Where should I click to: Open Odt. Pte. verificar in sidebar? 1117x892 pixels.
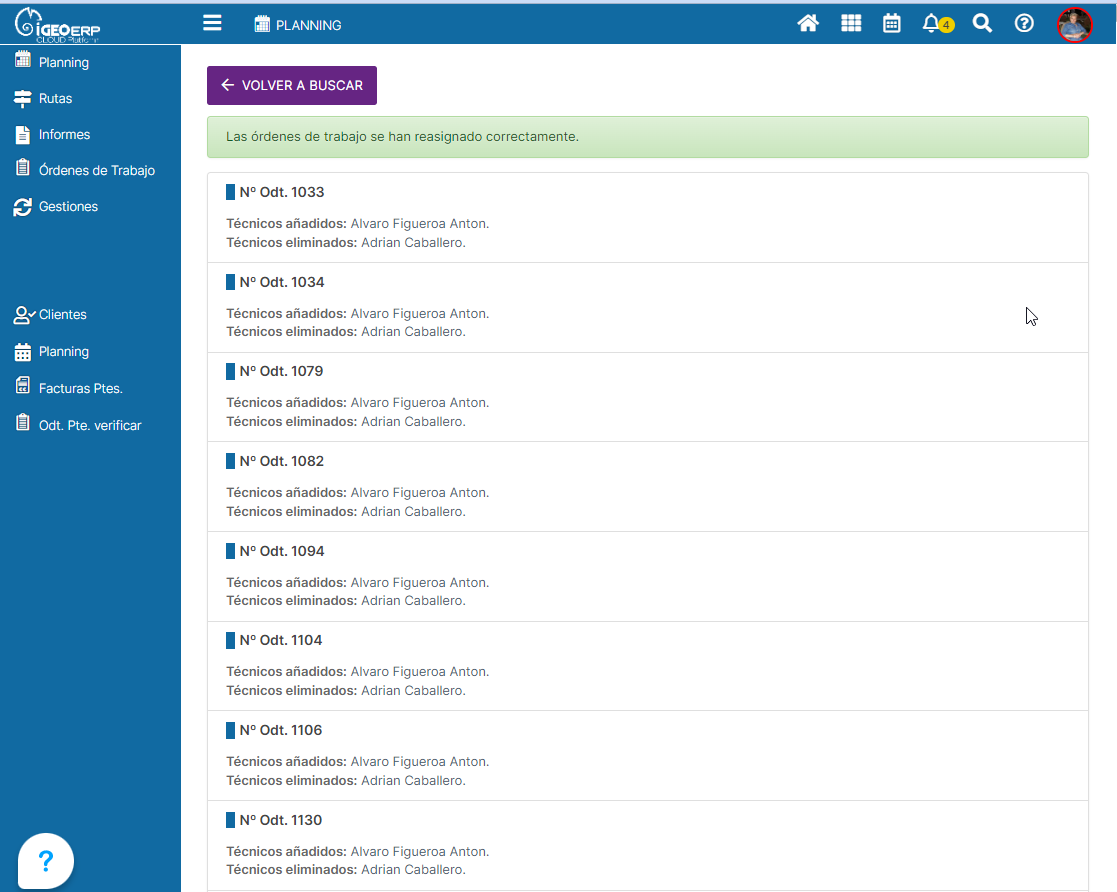coord(90,425)
